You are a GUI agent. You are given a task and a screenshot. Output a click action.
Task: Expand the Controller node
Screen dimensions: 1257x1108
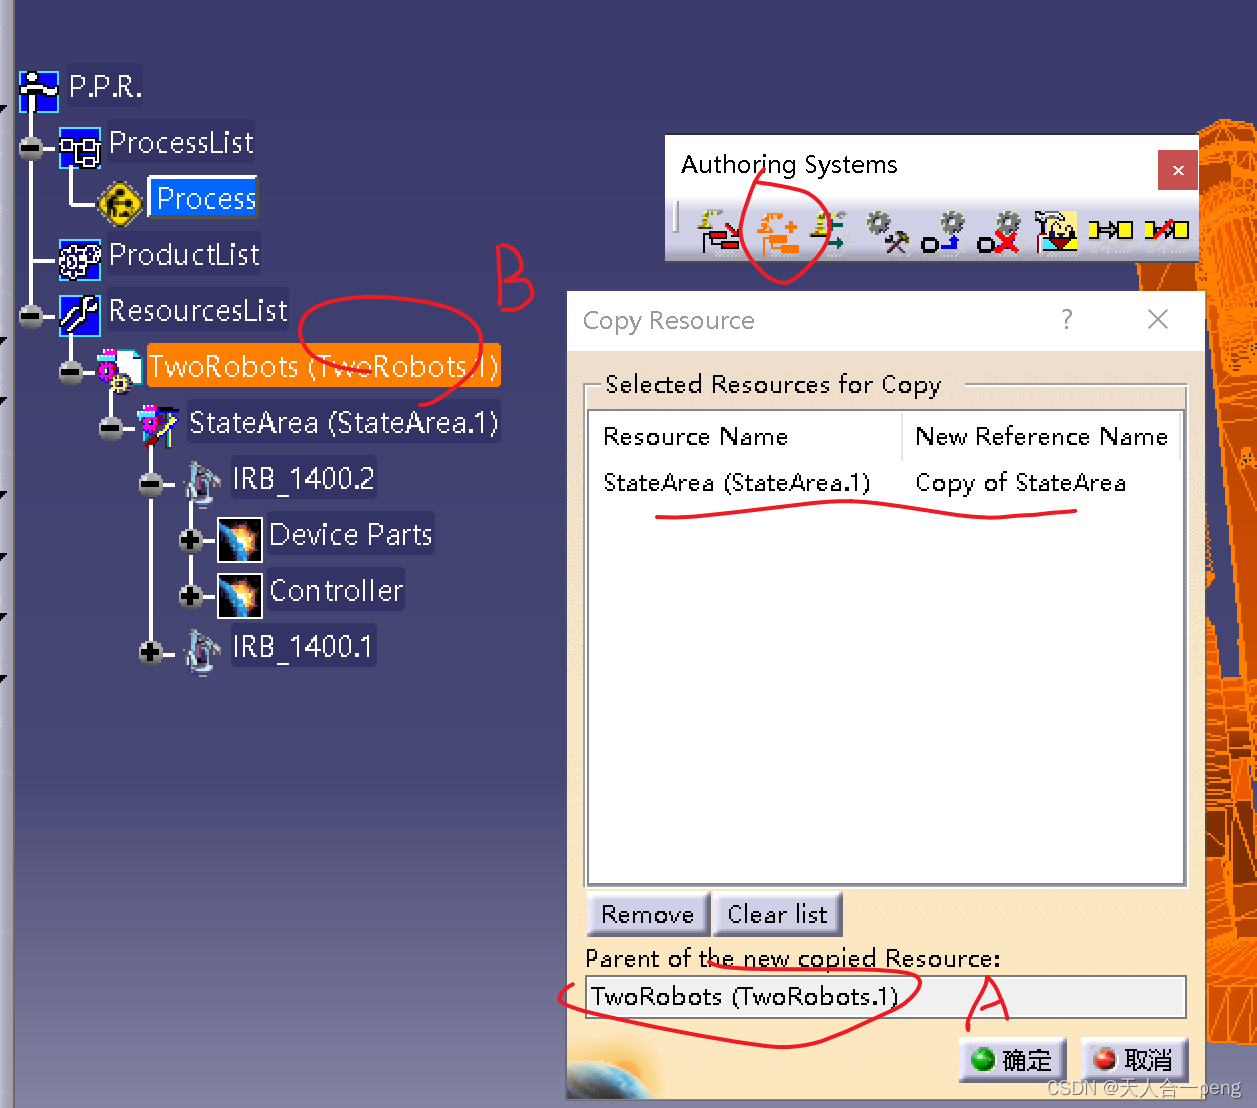[191, 596]
